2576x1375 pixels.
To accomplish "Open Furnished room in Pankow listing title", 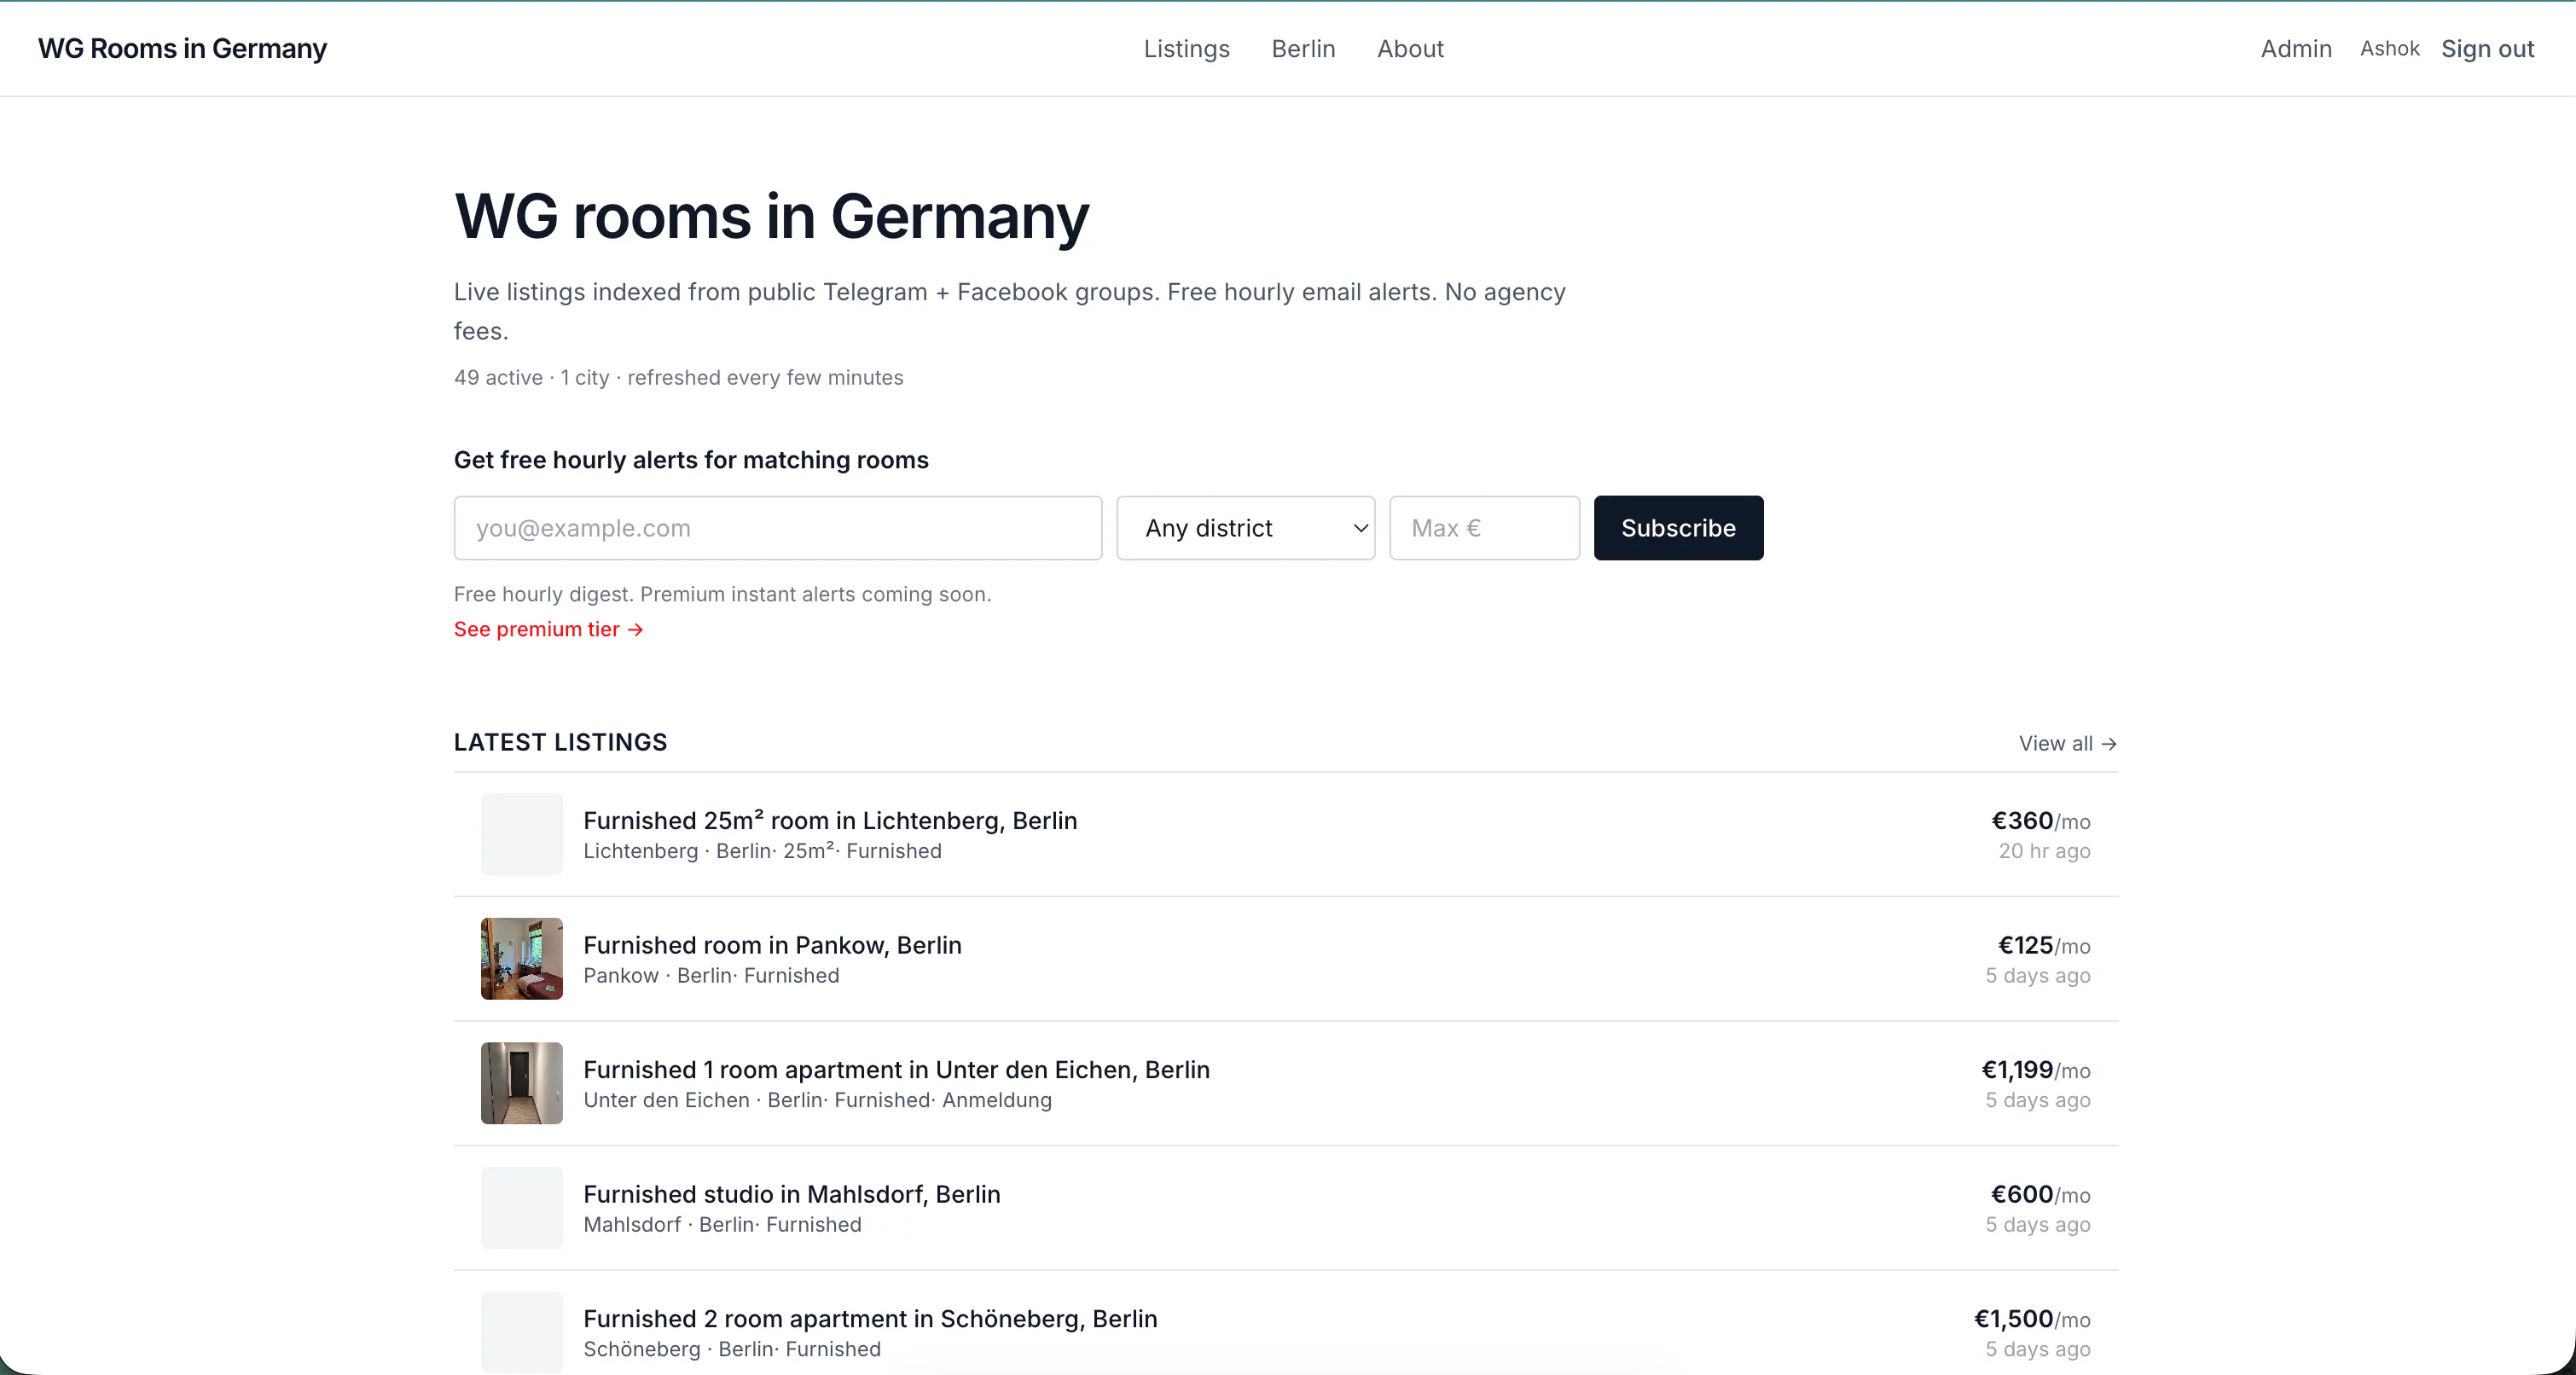I will point(772,945).
